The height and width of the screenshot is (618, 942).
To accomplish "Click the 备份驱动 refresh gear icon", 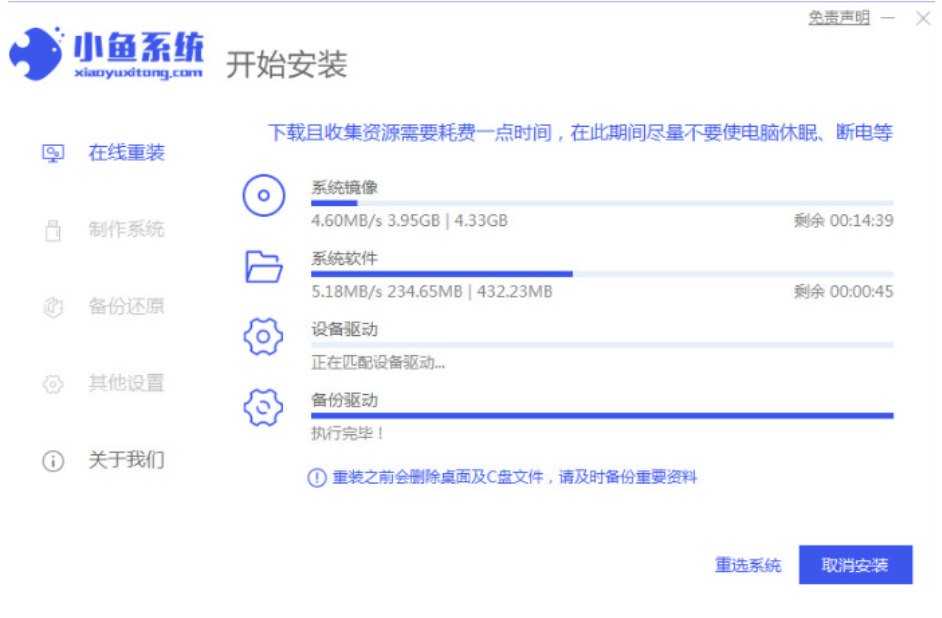I will click(x=264, y=407).
